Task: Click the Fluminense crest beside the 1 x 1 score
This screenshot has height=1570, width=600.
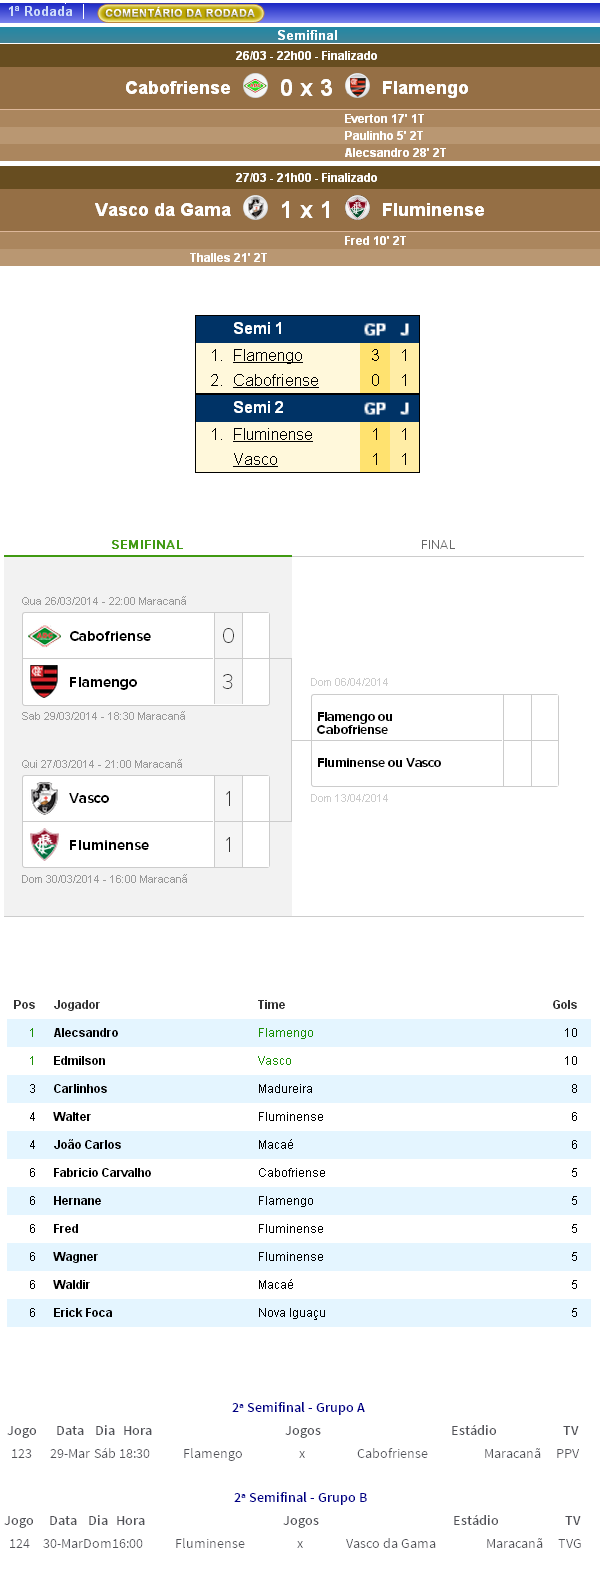Action: [357, 209]
